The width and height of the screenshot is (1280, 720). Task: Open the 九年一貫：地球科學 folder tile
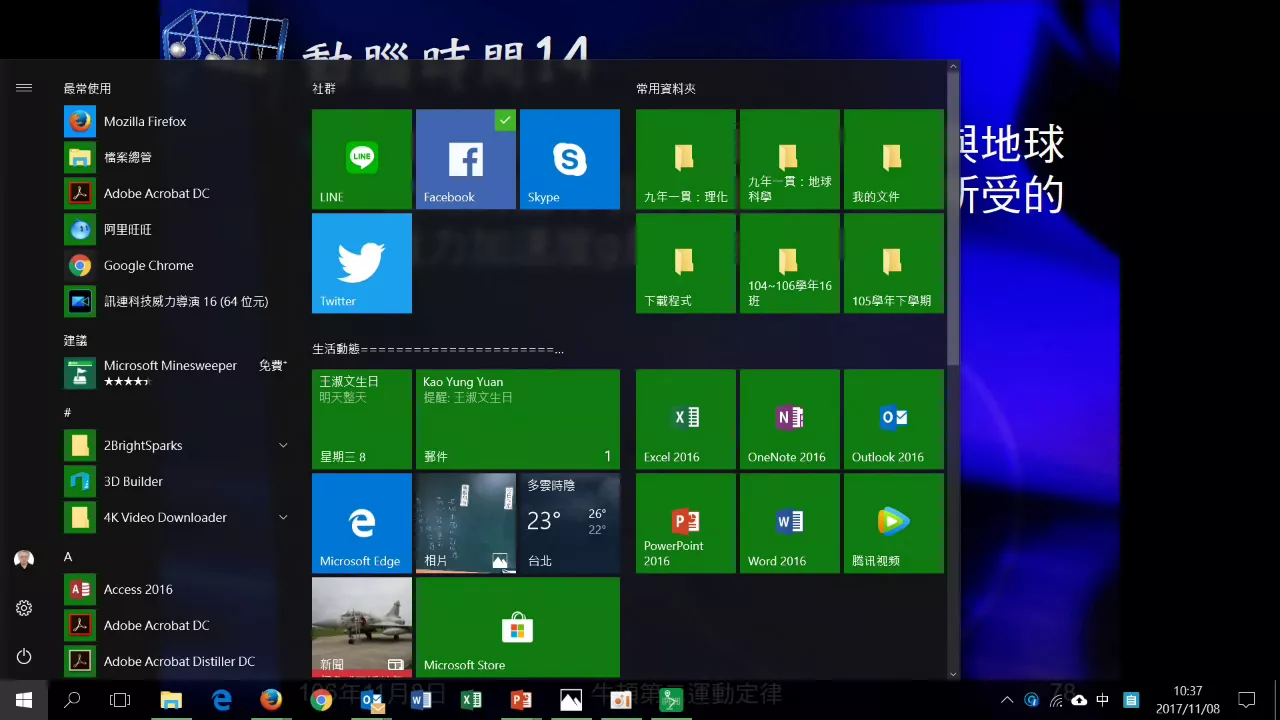click(x=790, y=159)
